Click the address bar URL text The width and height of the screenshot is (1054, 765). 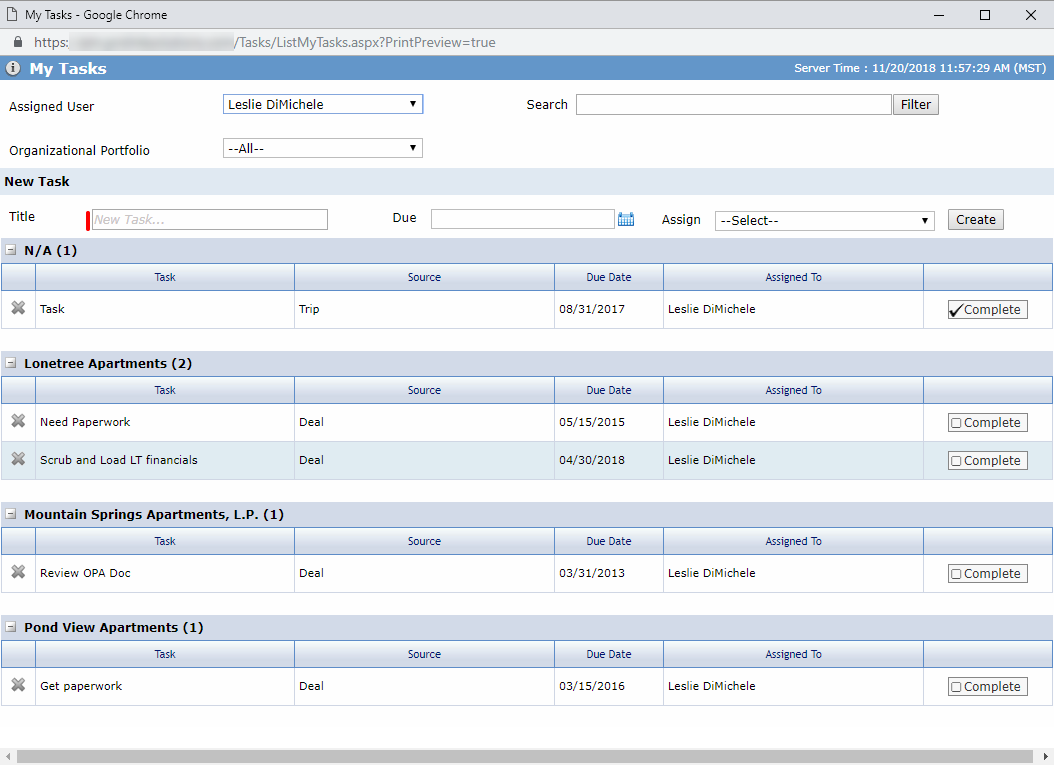(265, 42)
